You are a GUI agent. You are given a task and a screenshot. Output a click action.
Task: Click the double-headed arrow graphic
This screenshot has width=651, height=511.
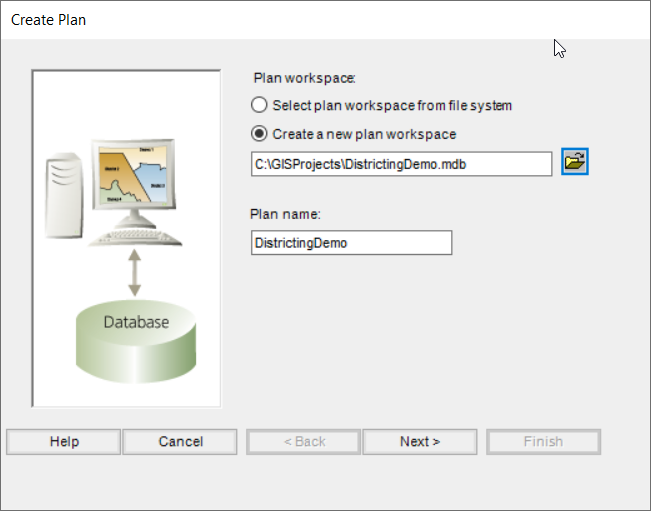click(x=135, y=271)
